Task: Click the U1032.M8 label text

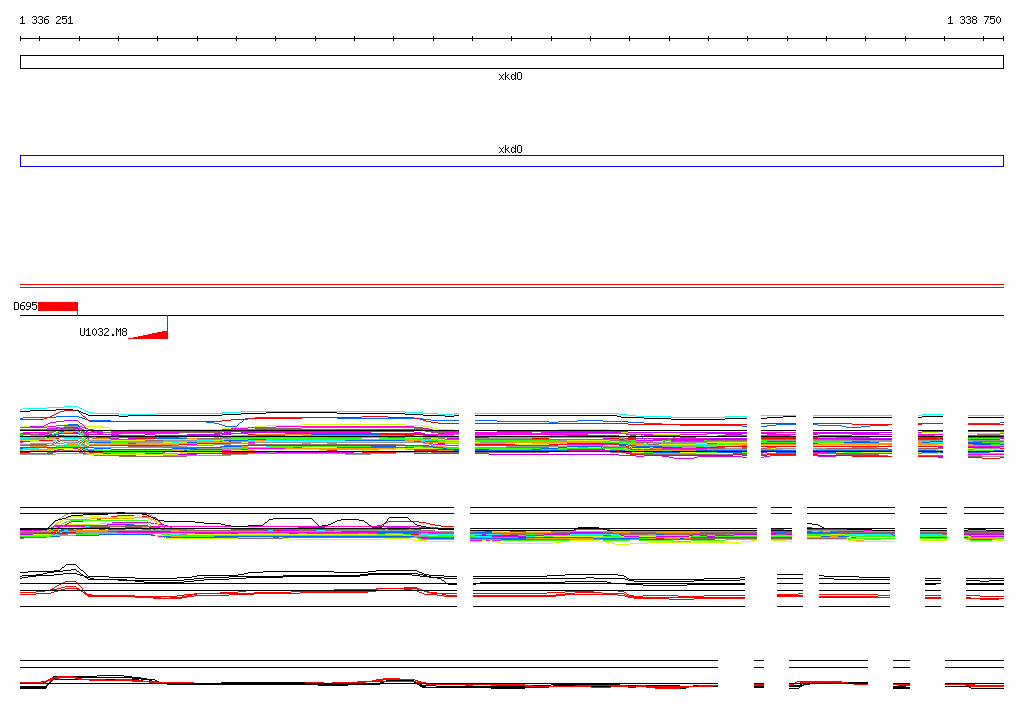Action: tap(103, 333)
